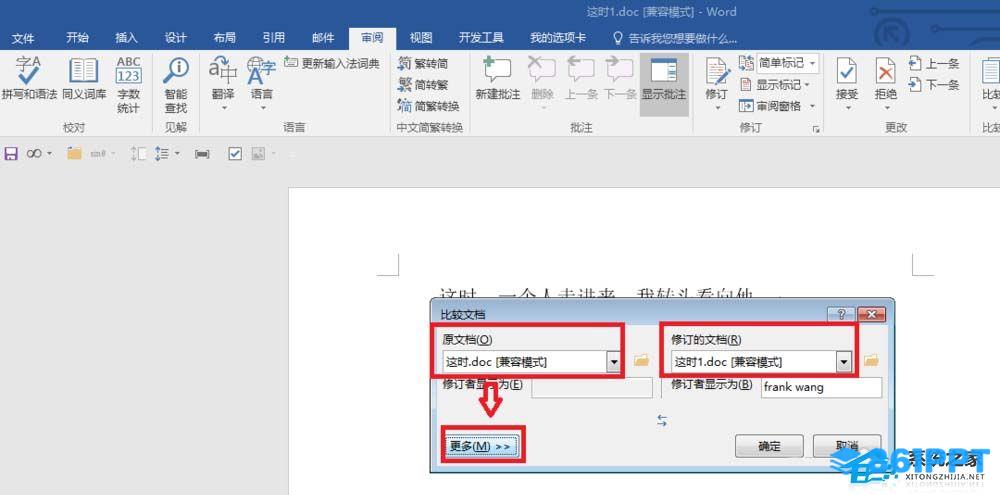Swap documents with the blue arrows icon

click(x=662, y=420)
